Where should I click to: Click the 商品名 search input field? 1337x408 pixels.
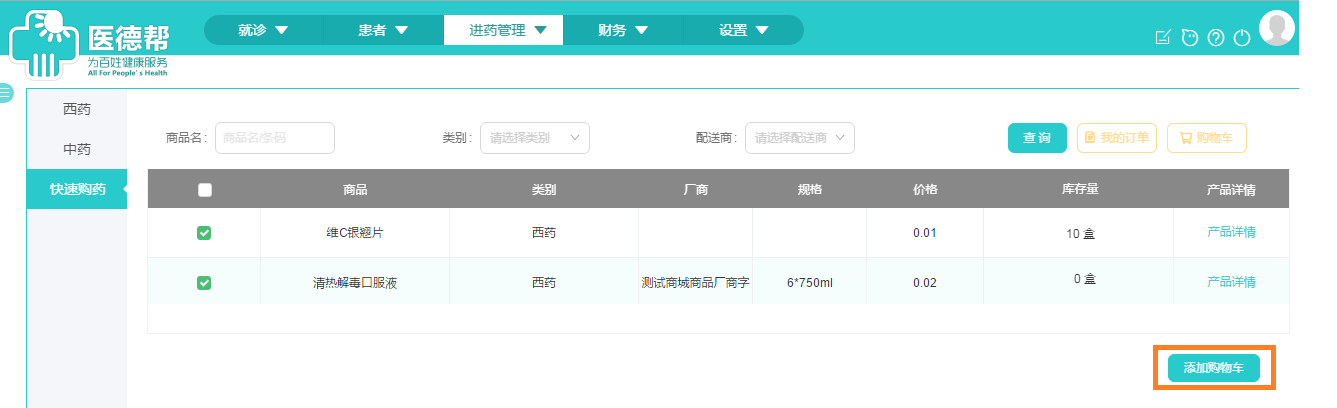274,138
